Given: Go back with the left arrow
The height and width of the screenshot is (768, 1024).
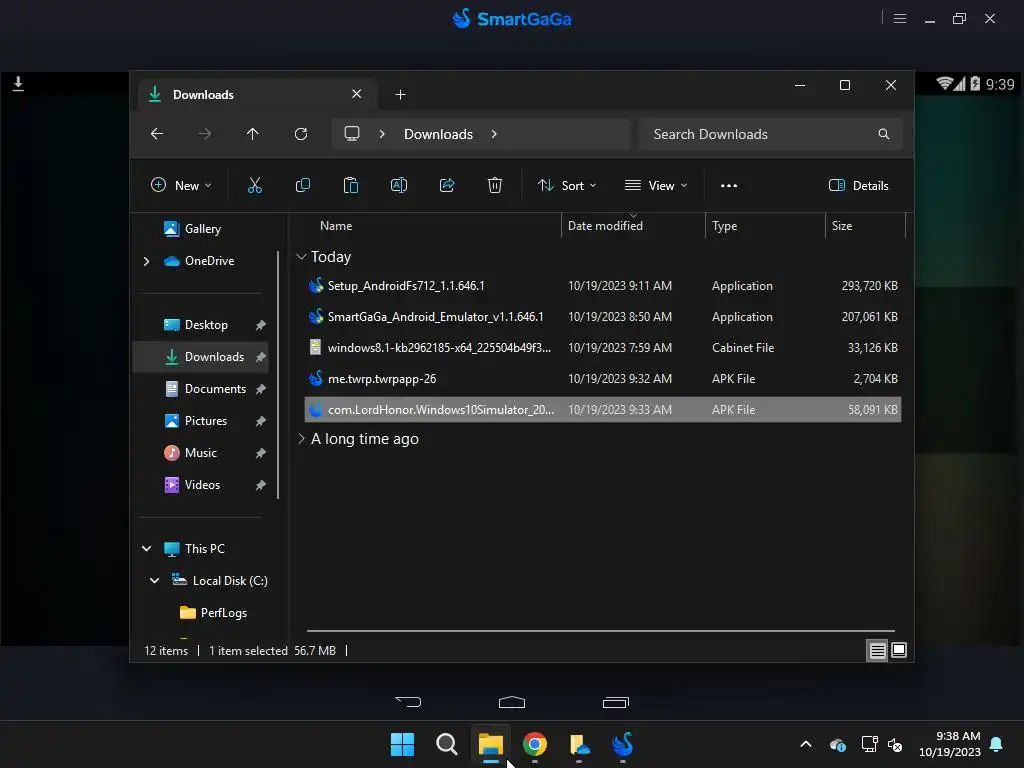Looking at the screenshot, I should click(157, 134).
